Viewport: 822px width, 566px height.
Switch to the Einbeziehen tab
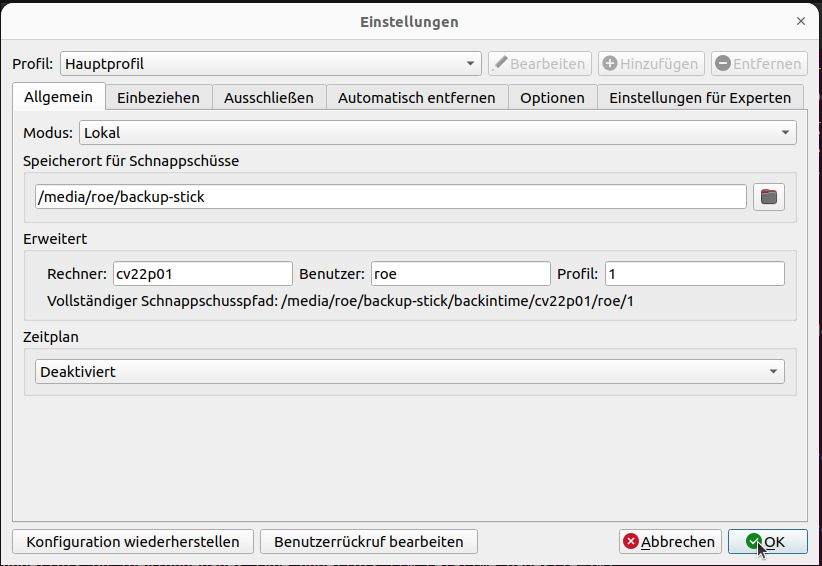point(158,97)
